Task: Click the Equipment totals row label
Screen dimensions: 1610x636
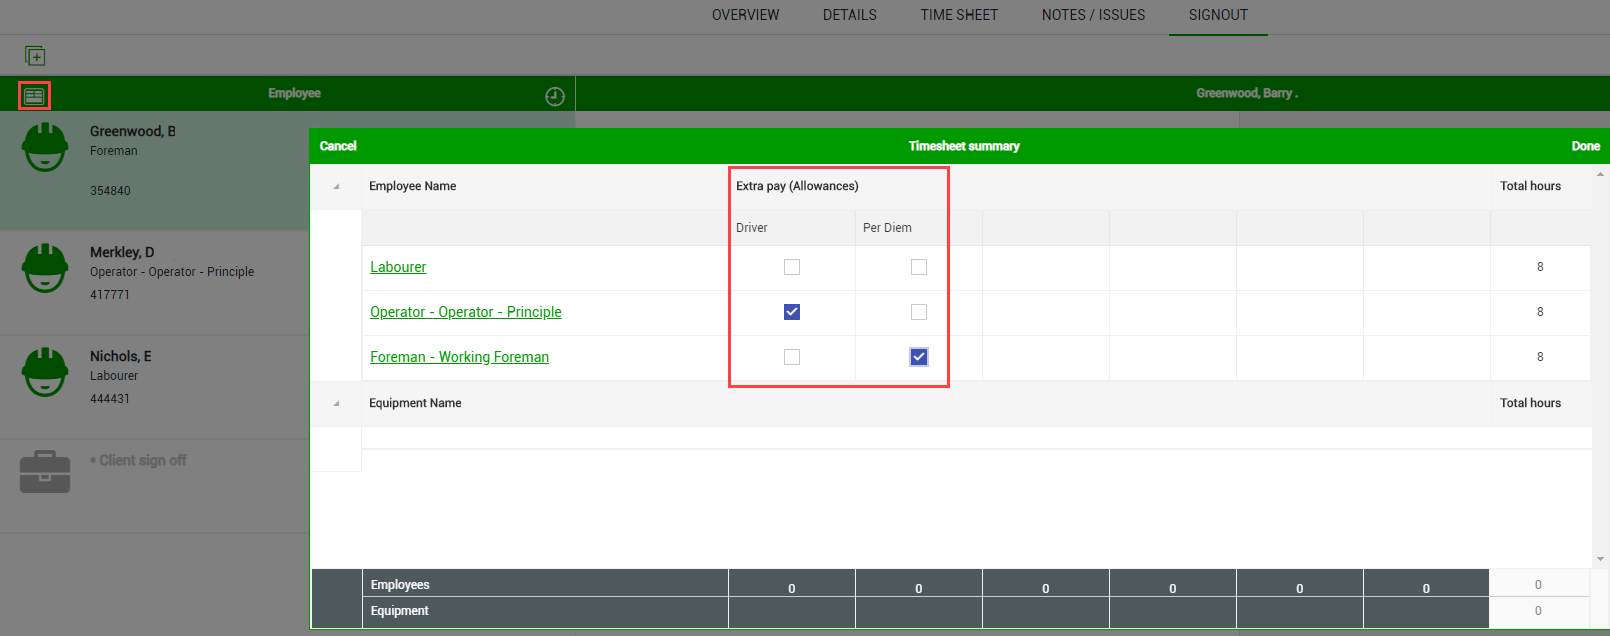Action: tap(400, 611)
